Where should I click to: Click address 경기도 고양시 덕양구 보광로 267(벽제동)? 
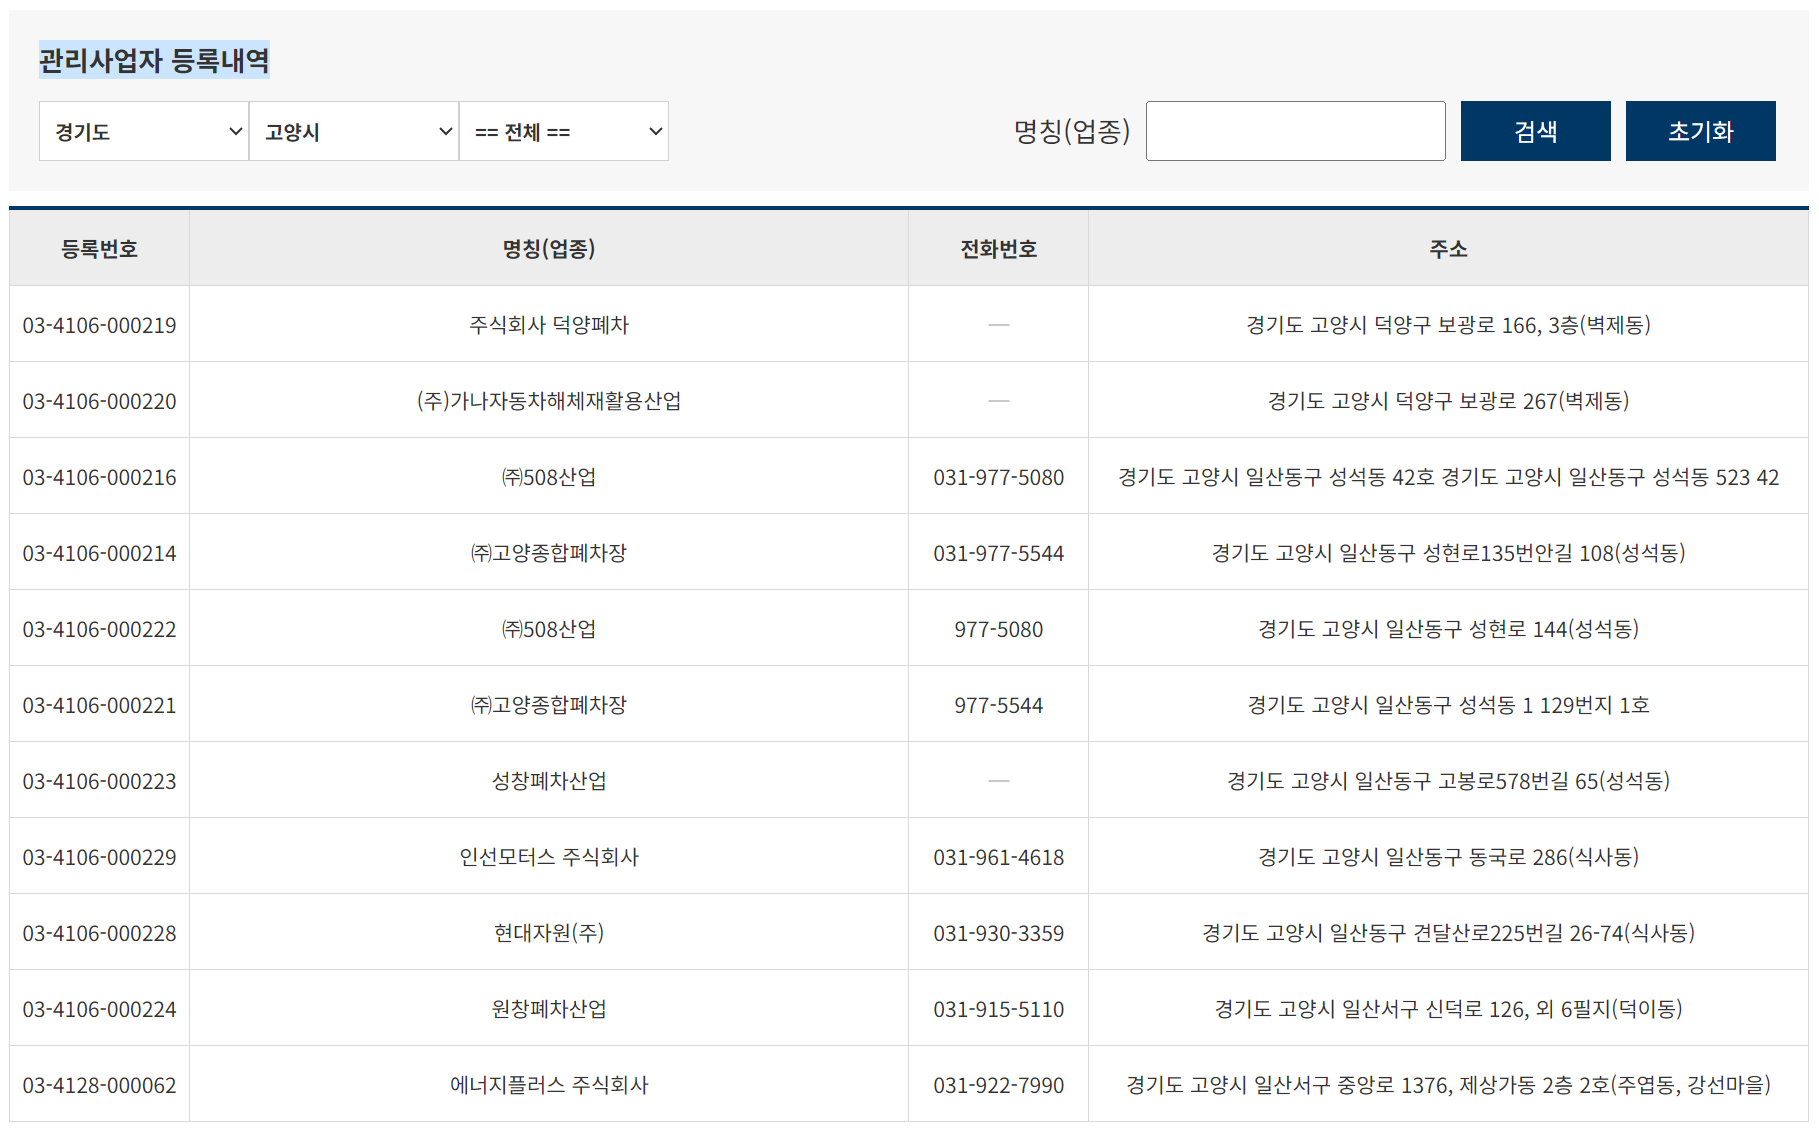[1451, 400]
